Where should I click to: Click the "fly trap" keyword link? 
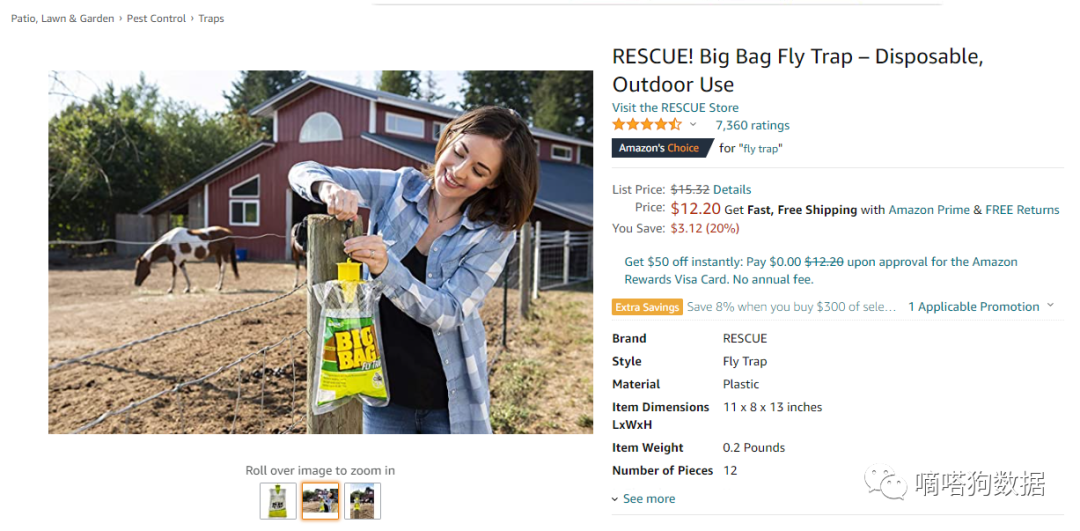coord(761,148)
